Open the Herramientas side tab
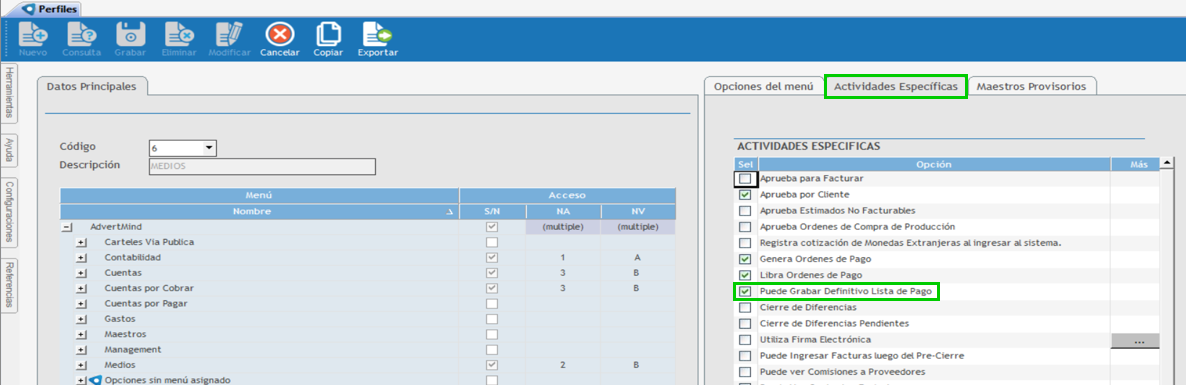1186x385 pixels. [x=10, y=92]
